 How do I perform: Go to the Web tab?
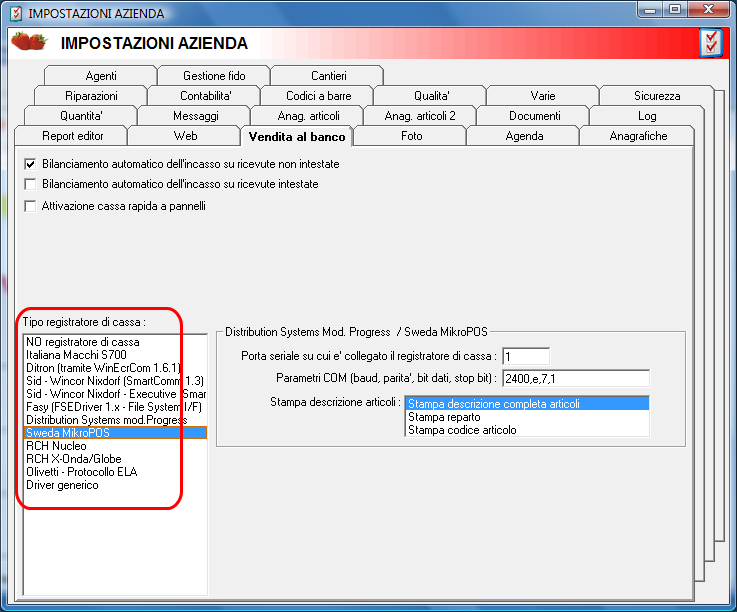coord(185,136)
